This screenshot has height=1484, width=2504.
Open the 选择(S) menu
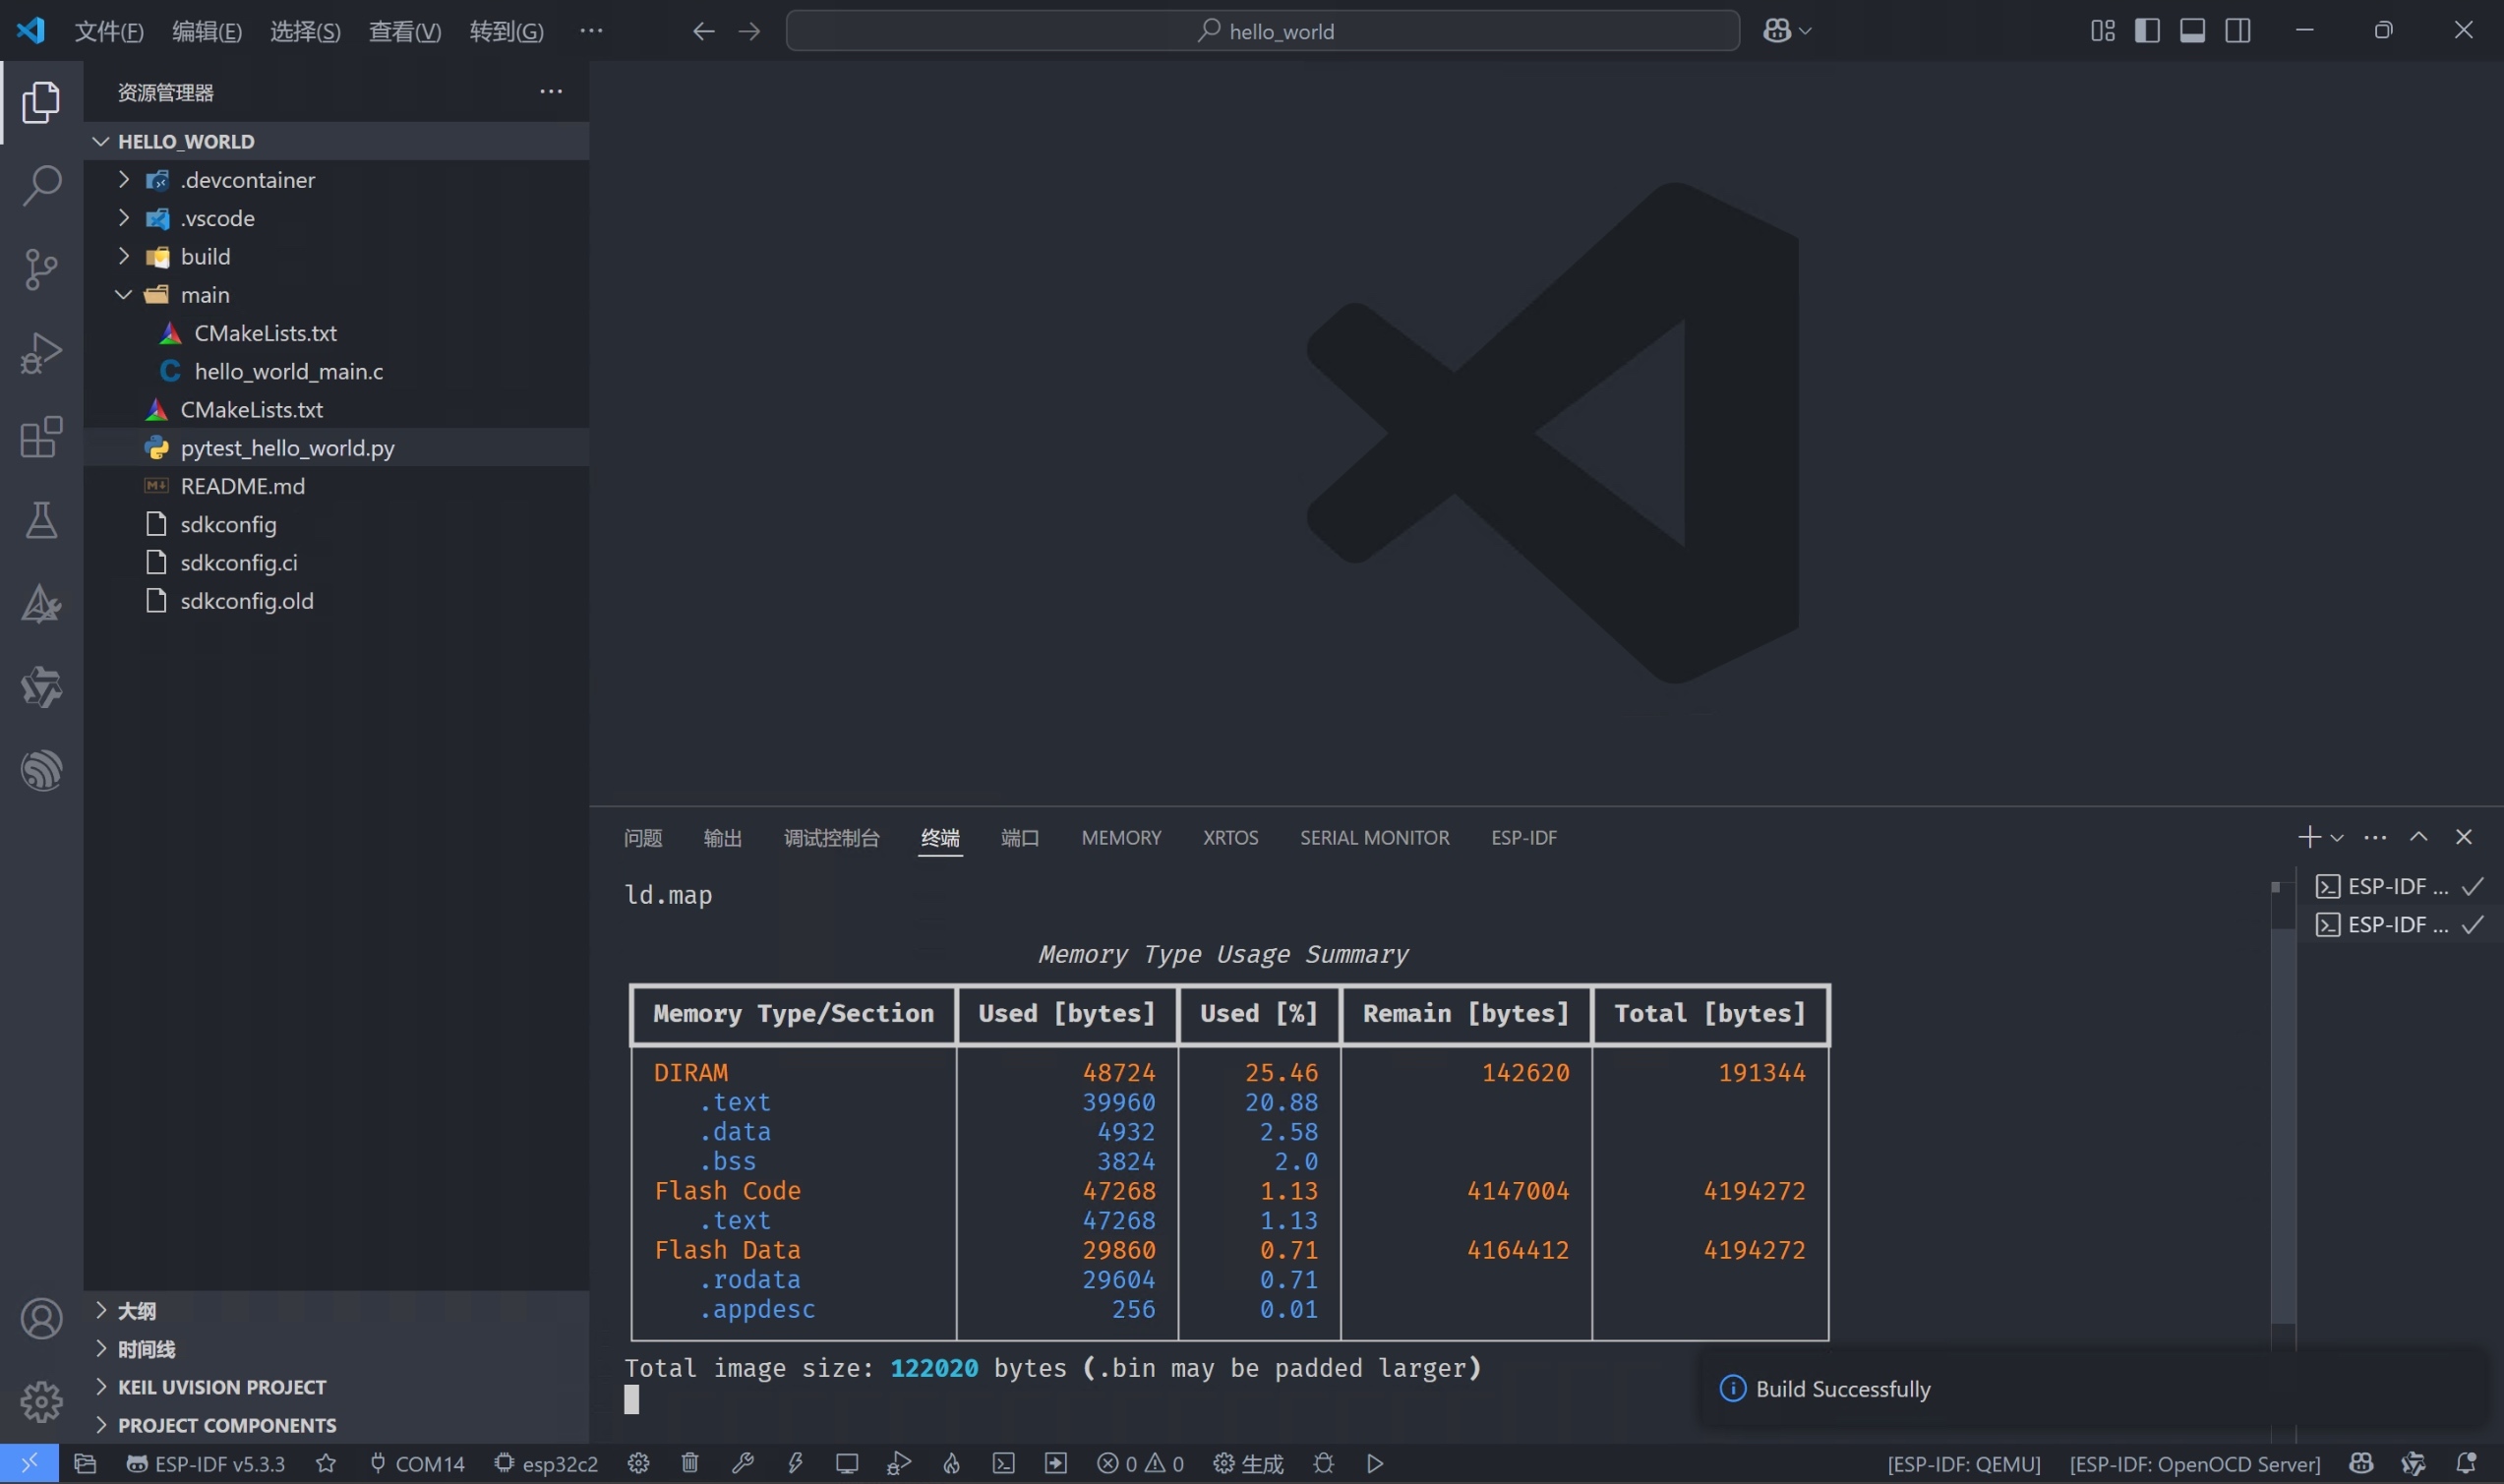click(305, 31)
